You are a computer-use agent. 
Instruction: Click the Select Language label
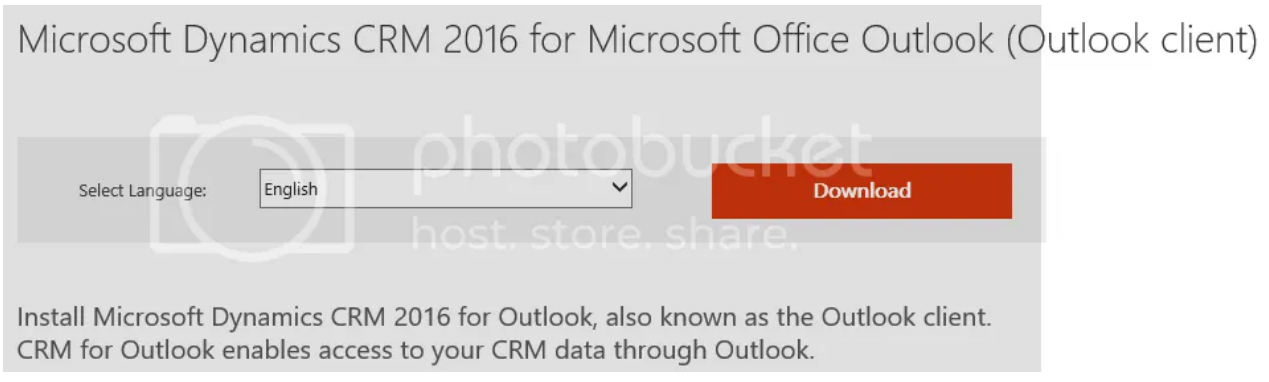coord(142,191)
